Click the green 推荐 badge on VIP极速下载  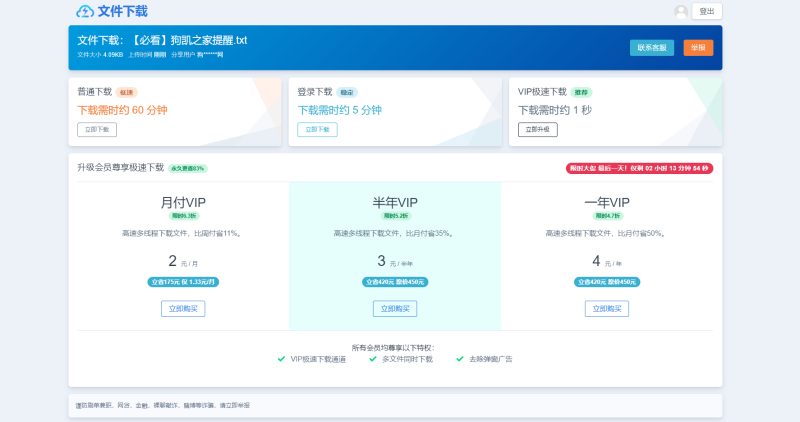tap(581, 92)
